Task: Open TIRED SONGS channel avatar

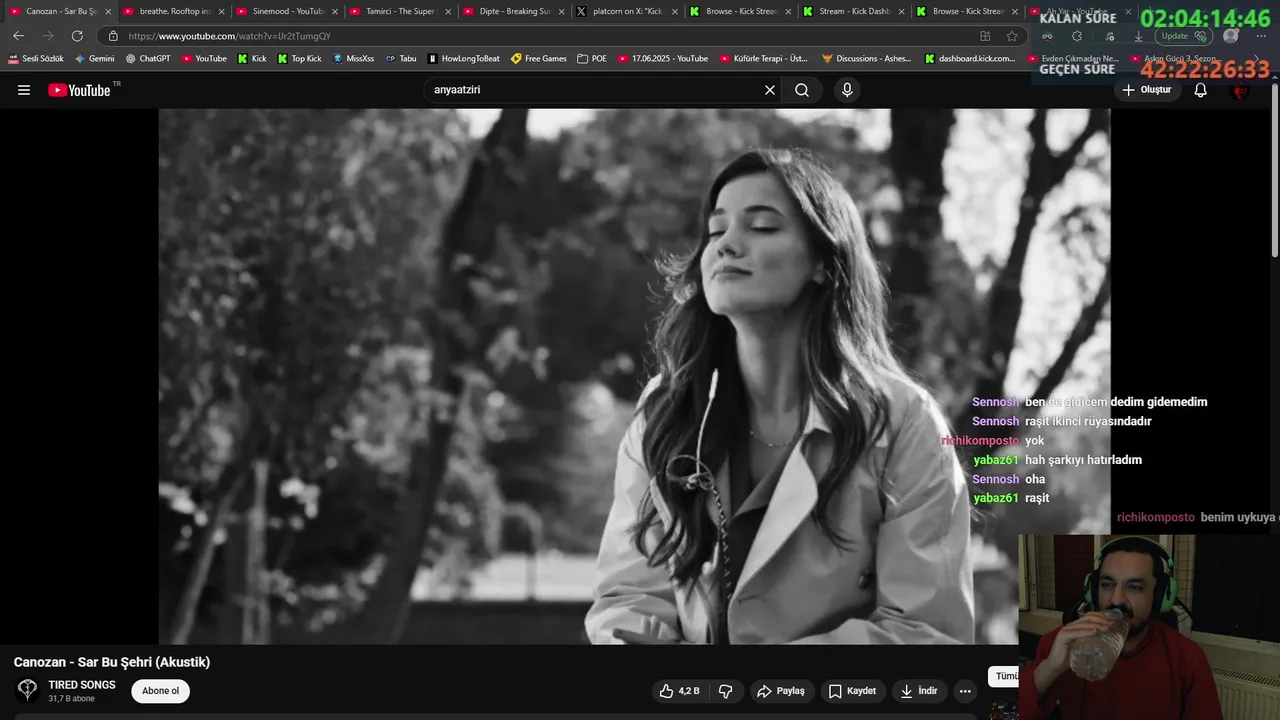Action: click(28, 690)
